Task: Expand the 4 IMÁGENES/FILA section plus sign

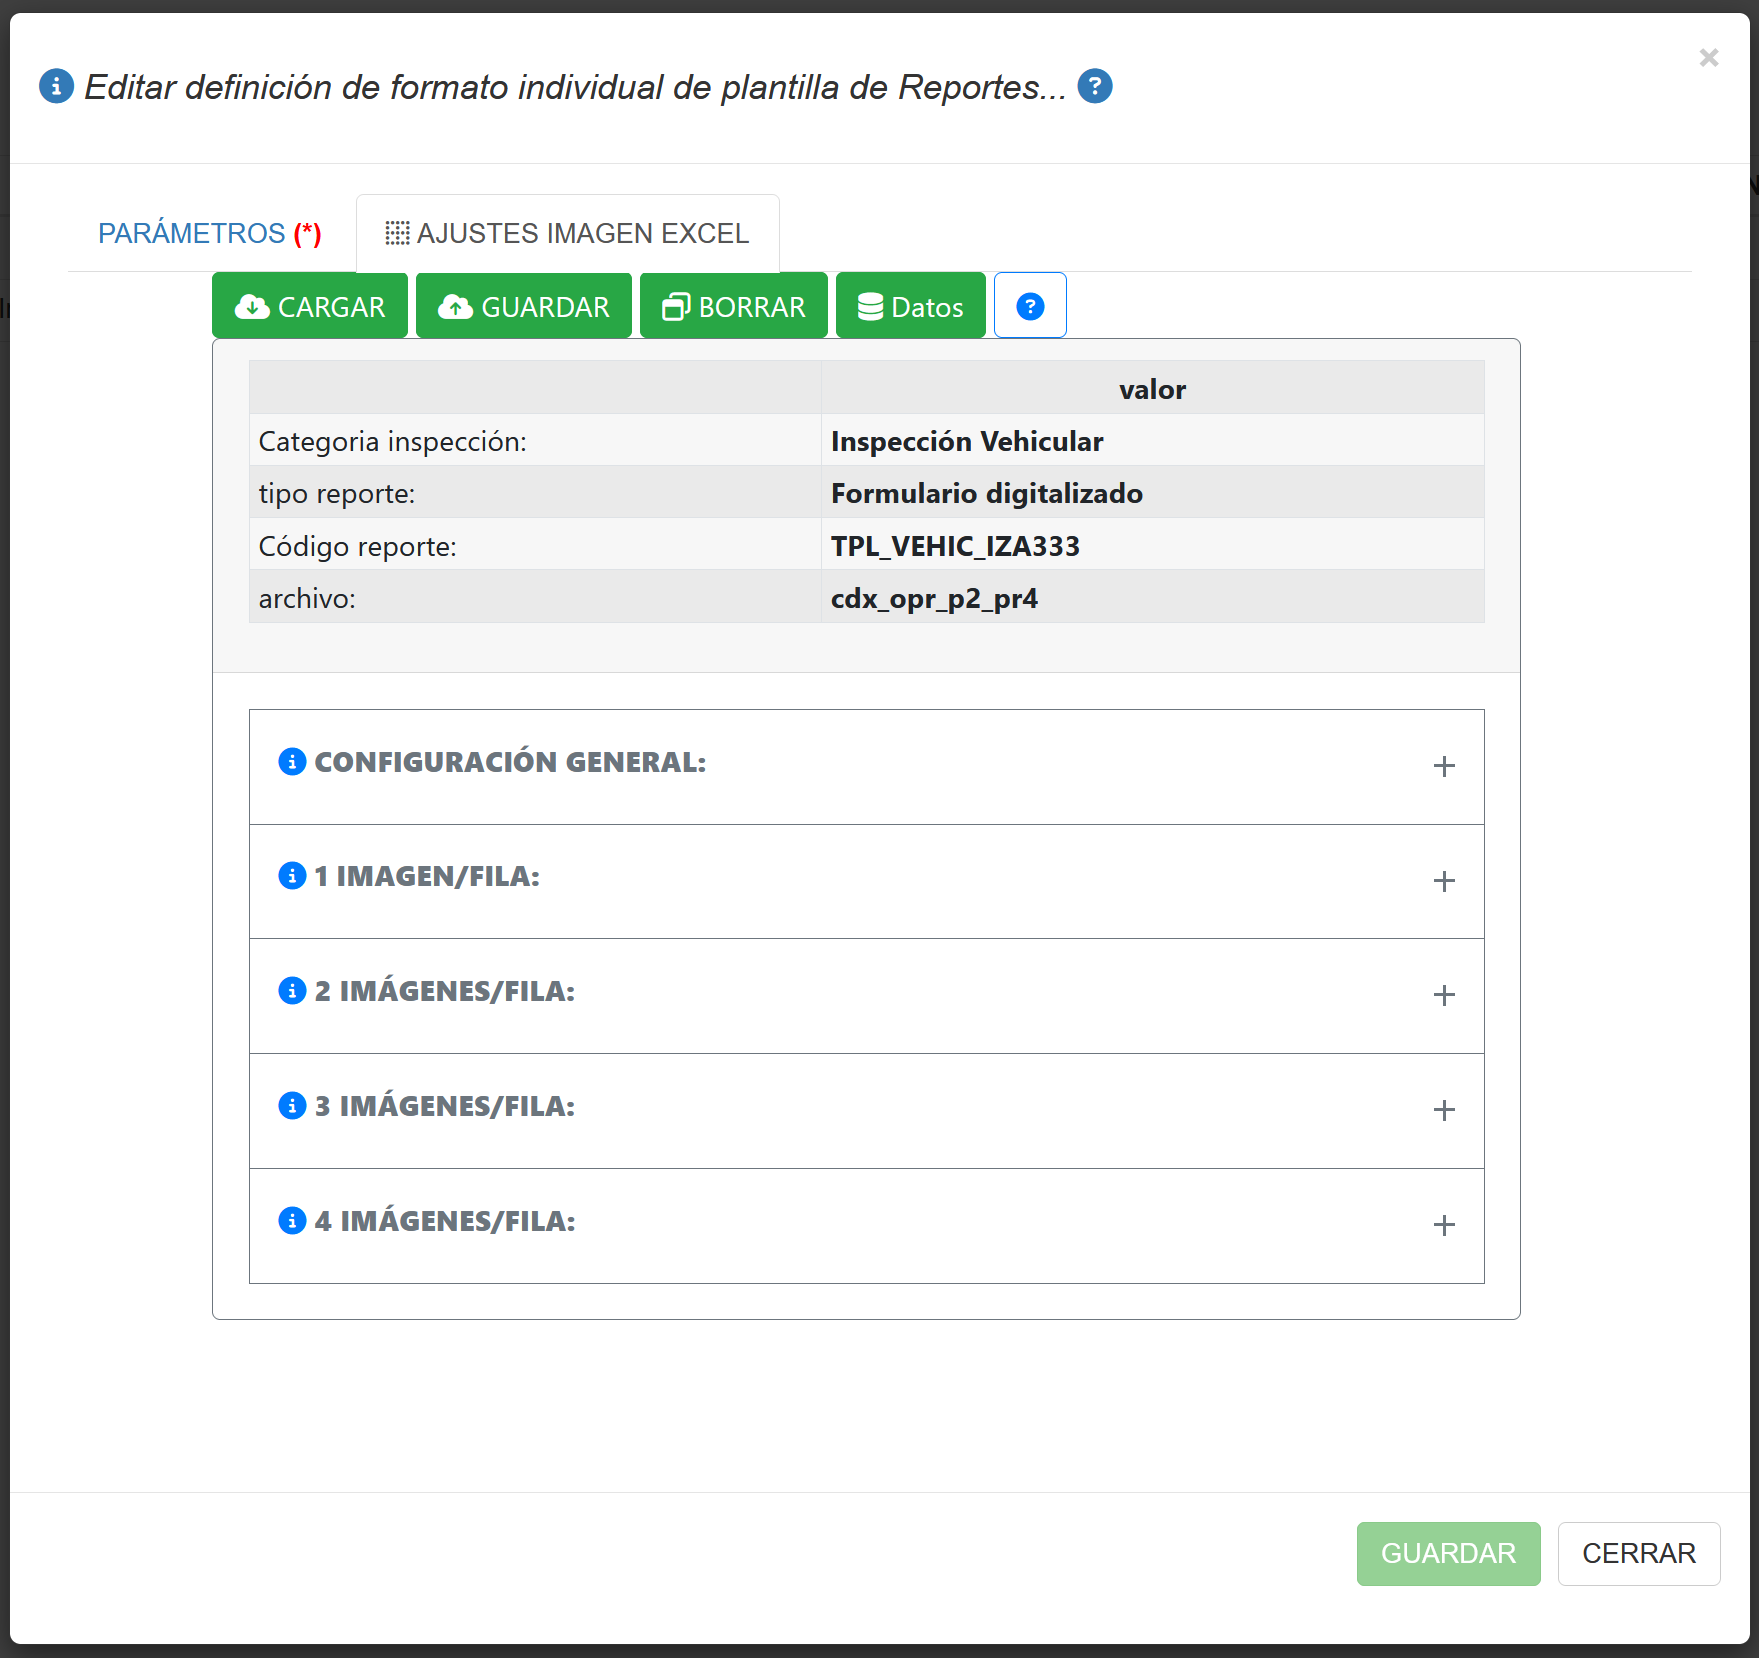Action: (x=1443, y=1225)
